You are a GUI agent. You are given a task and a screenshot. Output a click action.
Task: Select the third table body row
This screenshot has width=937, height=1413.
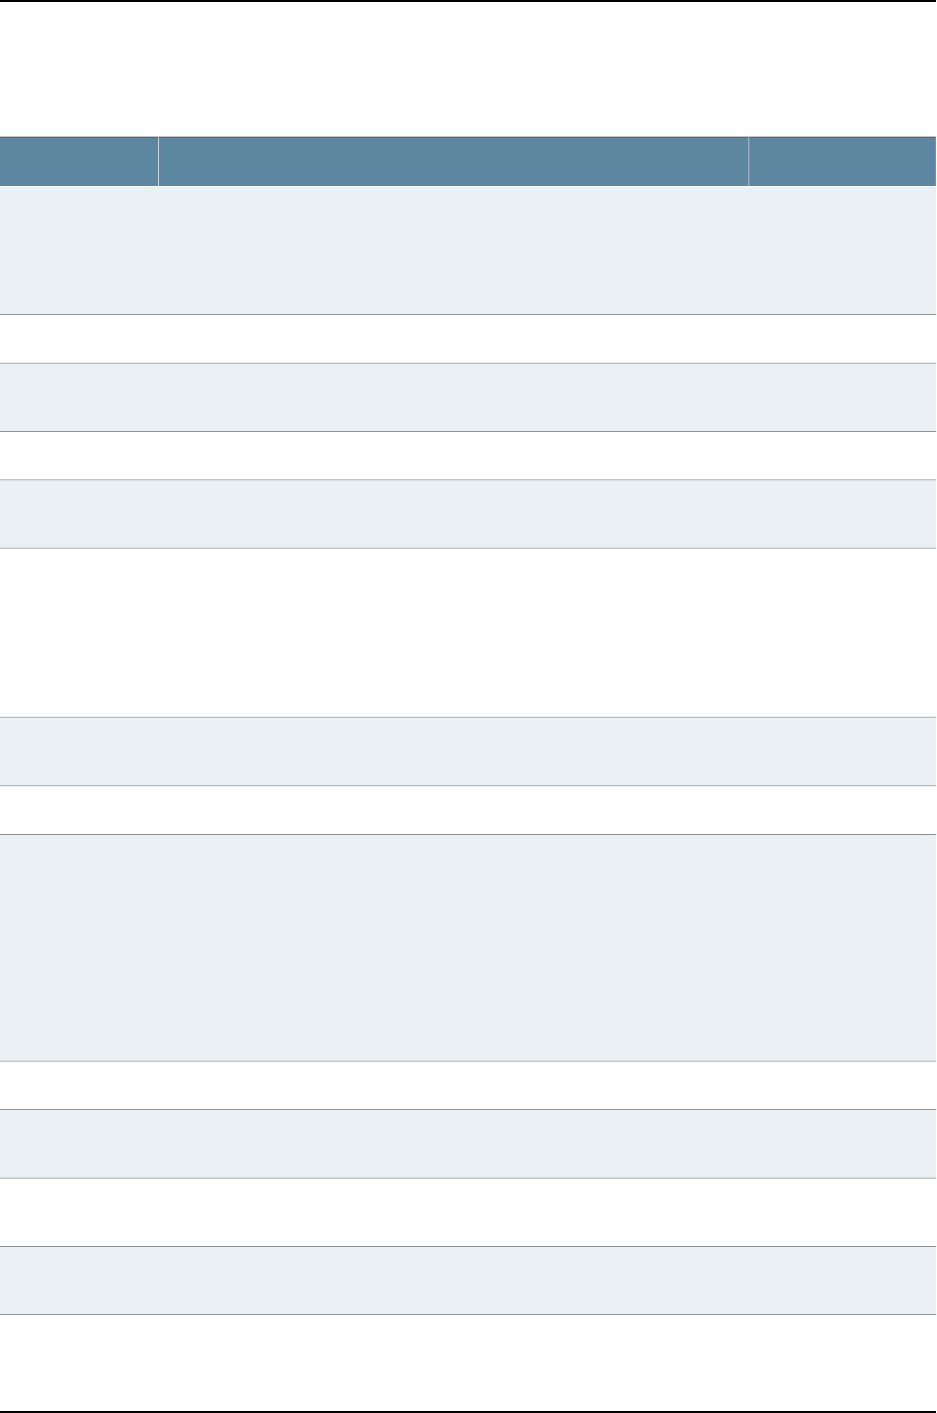tap(468, 397)
